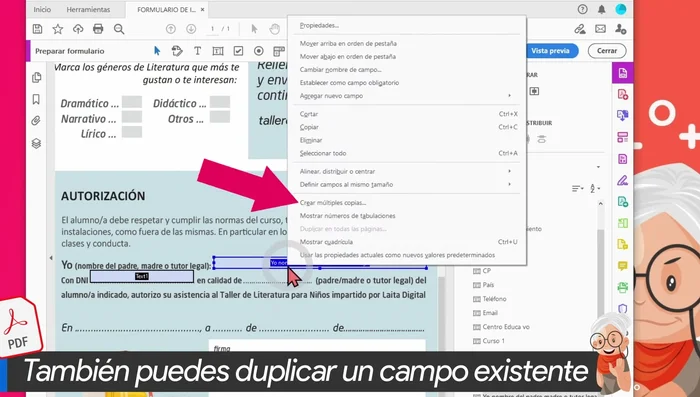700x397 pixels.
Task: Collapse the left navigation pane arrow
Action: coord(51,258)
